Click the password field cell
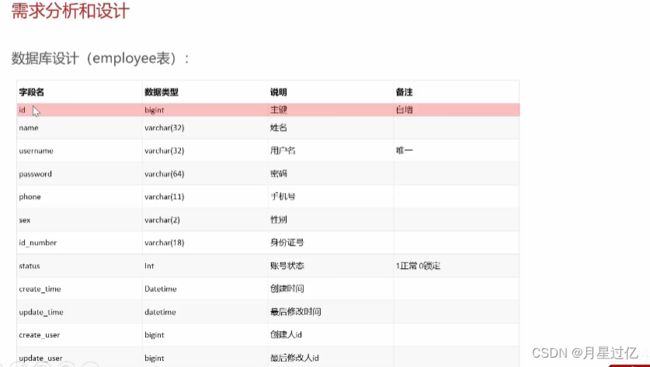 pyautogui.click(x=35, y=174)
